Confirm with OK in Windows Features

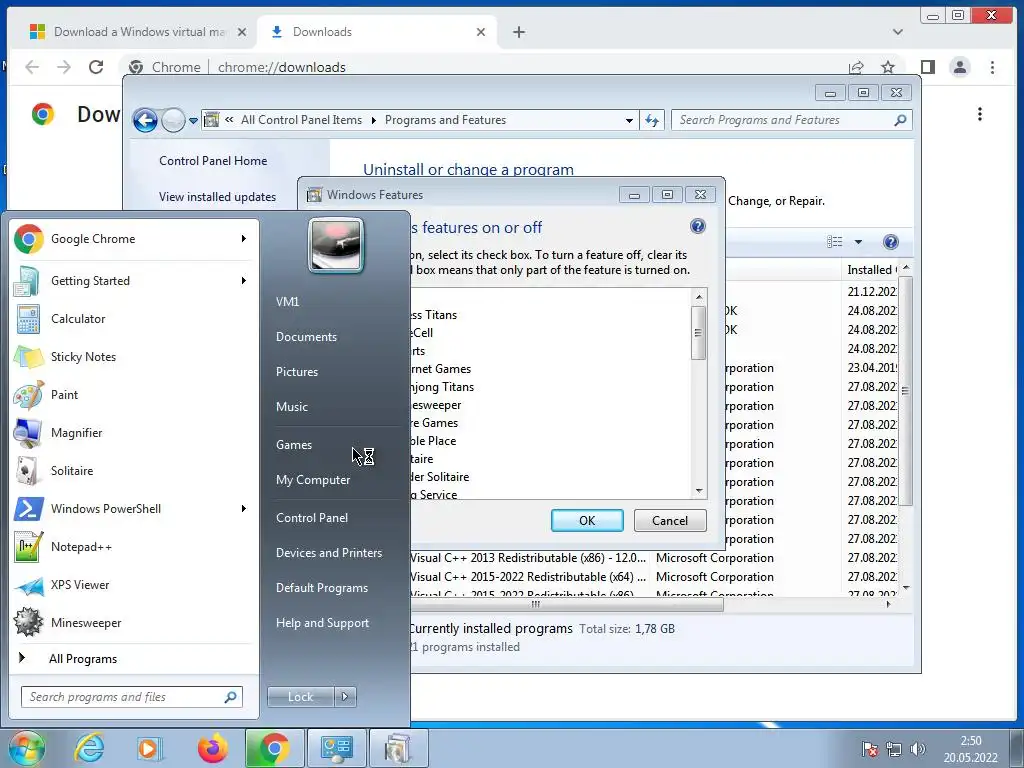pos(587,520)
